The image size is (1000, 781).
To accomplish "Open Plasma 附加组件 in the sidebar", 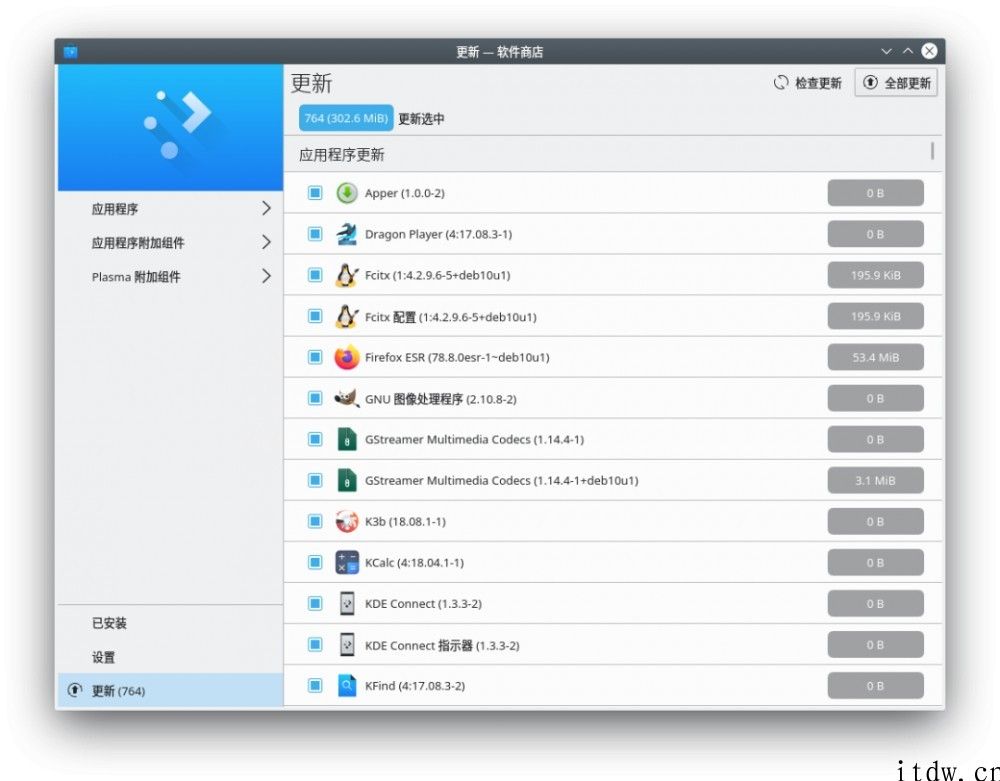I will pyautogui.click(x=170, y=276).
